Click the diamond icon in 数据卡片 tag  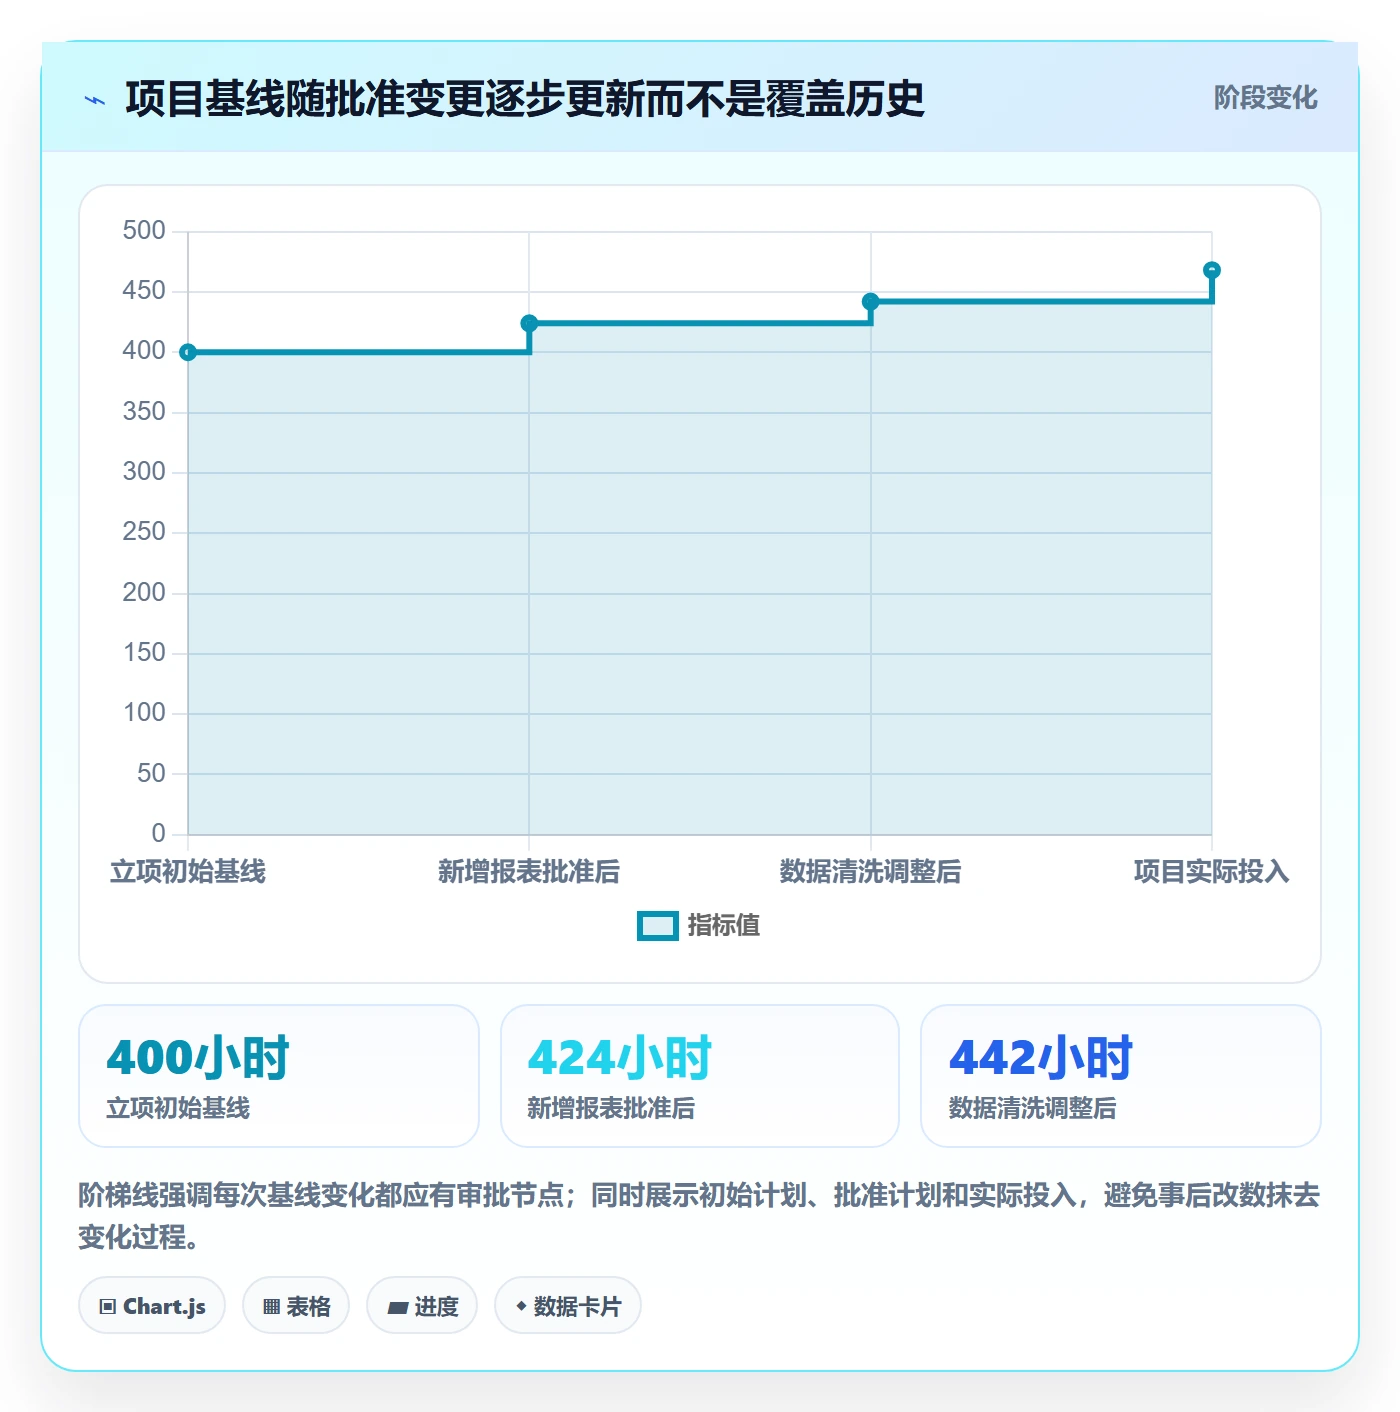pos(521,1306)
